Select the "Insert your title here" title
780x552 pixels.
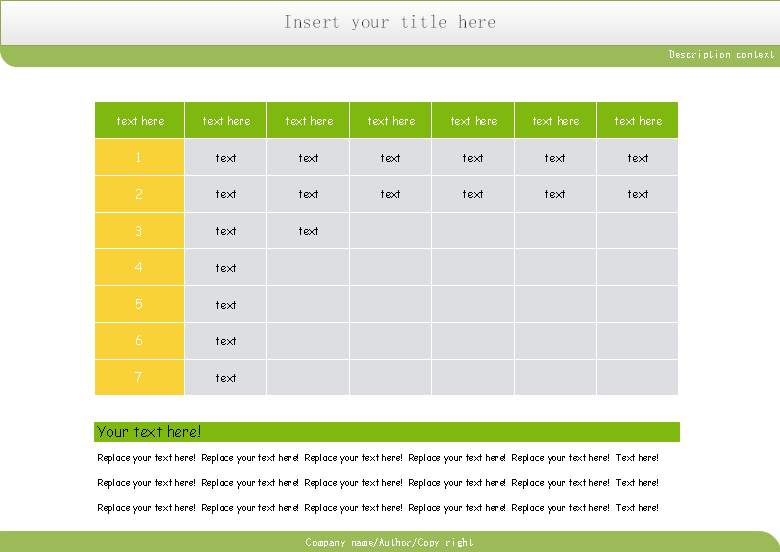tap(390, 22)
